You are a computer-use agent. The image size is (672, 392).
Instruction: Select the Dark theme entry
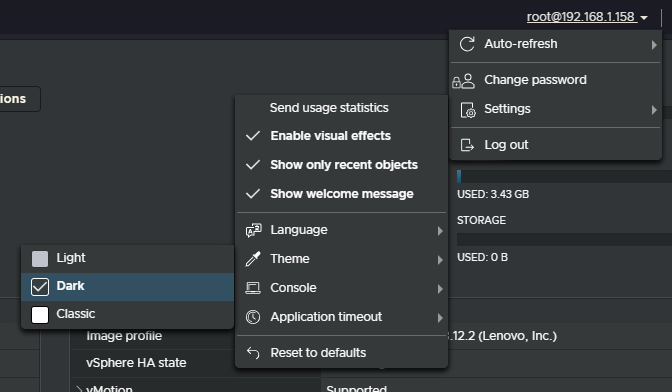(128, 286)
